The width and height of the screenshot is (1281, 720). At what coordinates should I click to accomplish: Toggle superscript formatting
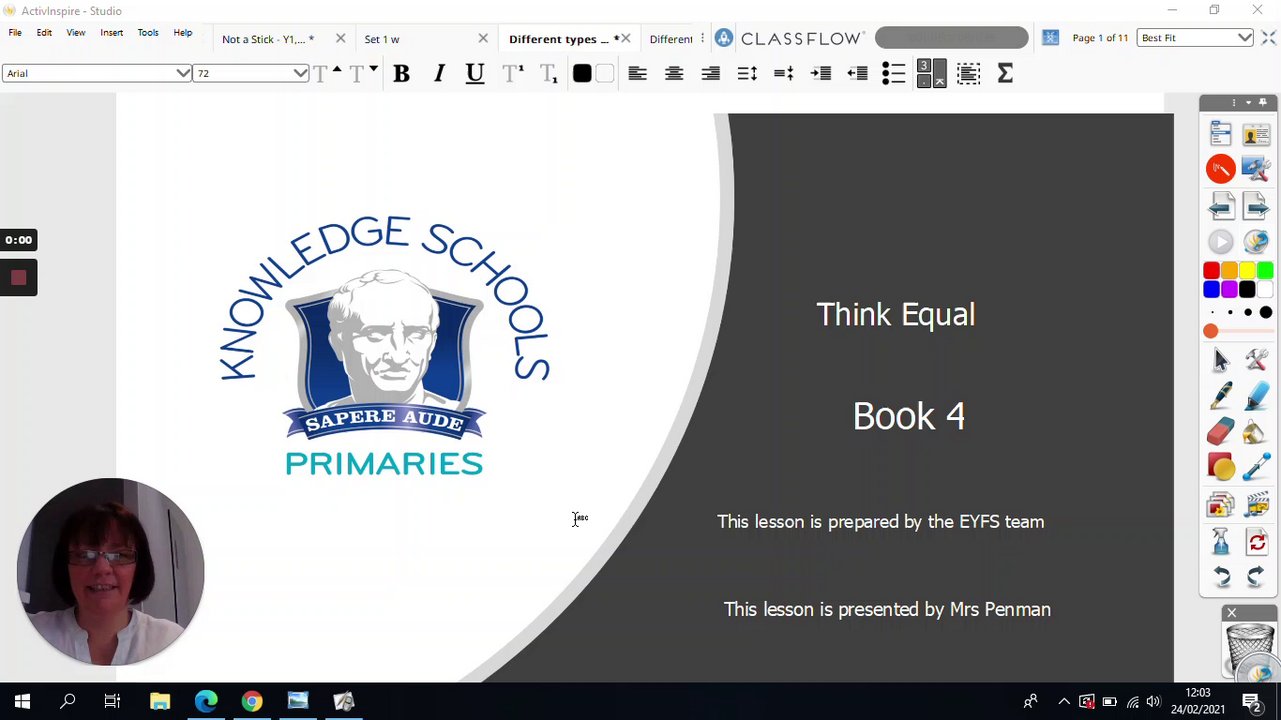click(x=512, y=74)
